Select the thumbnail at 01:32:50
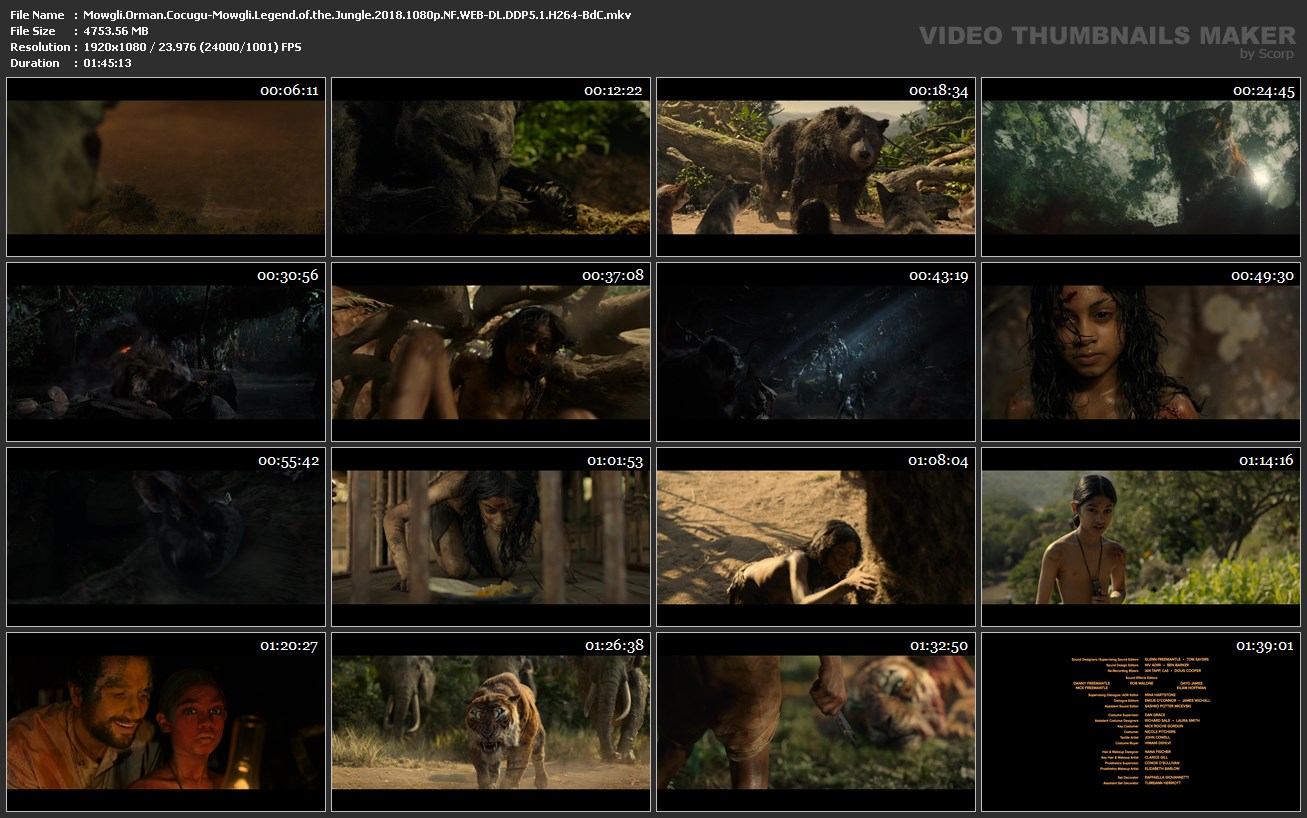Viewport: 1307px width, 818px height. (815, 722)
